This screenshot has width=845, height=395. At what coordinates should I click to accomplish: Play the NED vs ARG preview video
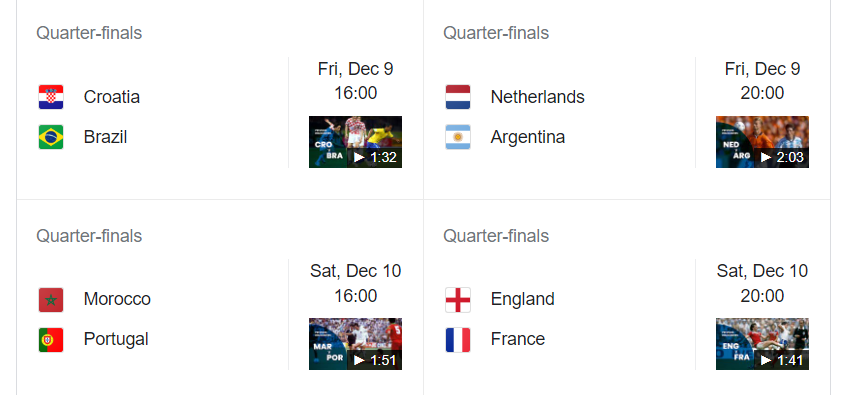point(762,142)
